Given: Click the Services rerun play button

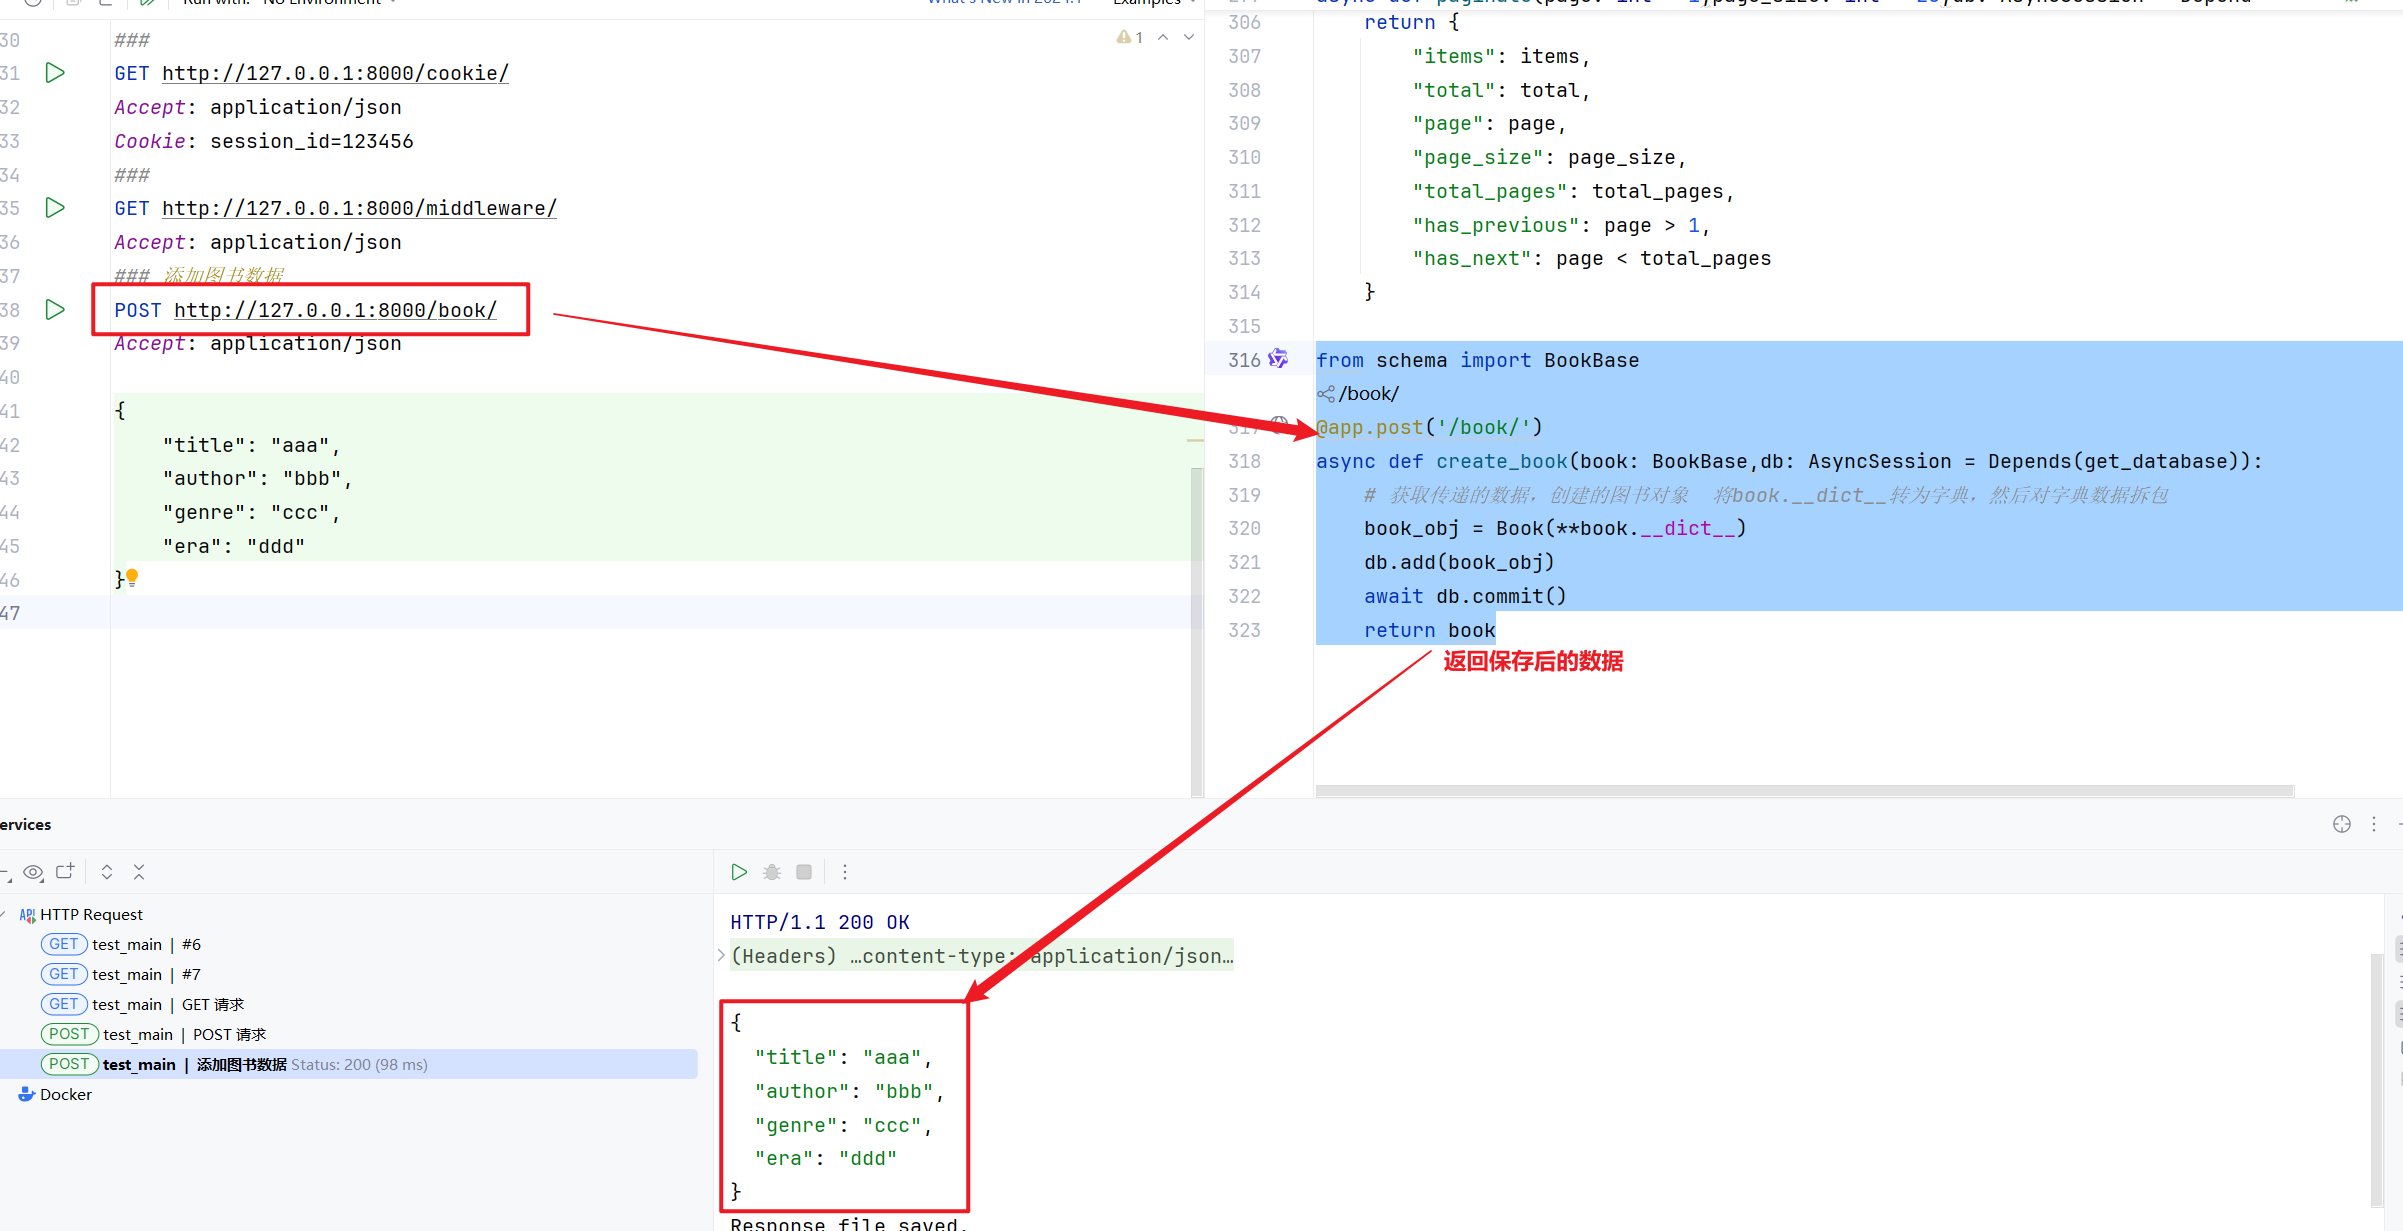Looking at the screenshot, I should click(739, 872).
